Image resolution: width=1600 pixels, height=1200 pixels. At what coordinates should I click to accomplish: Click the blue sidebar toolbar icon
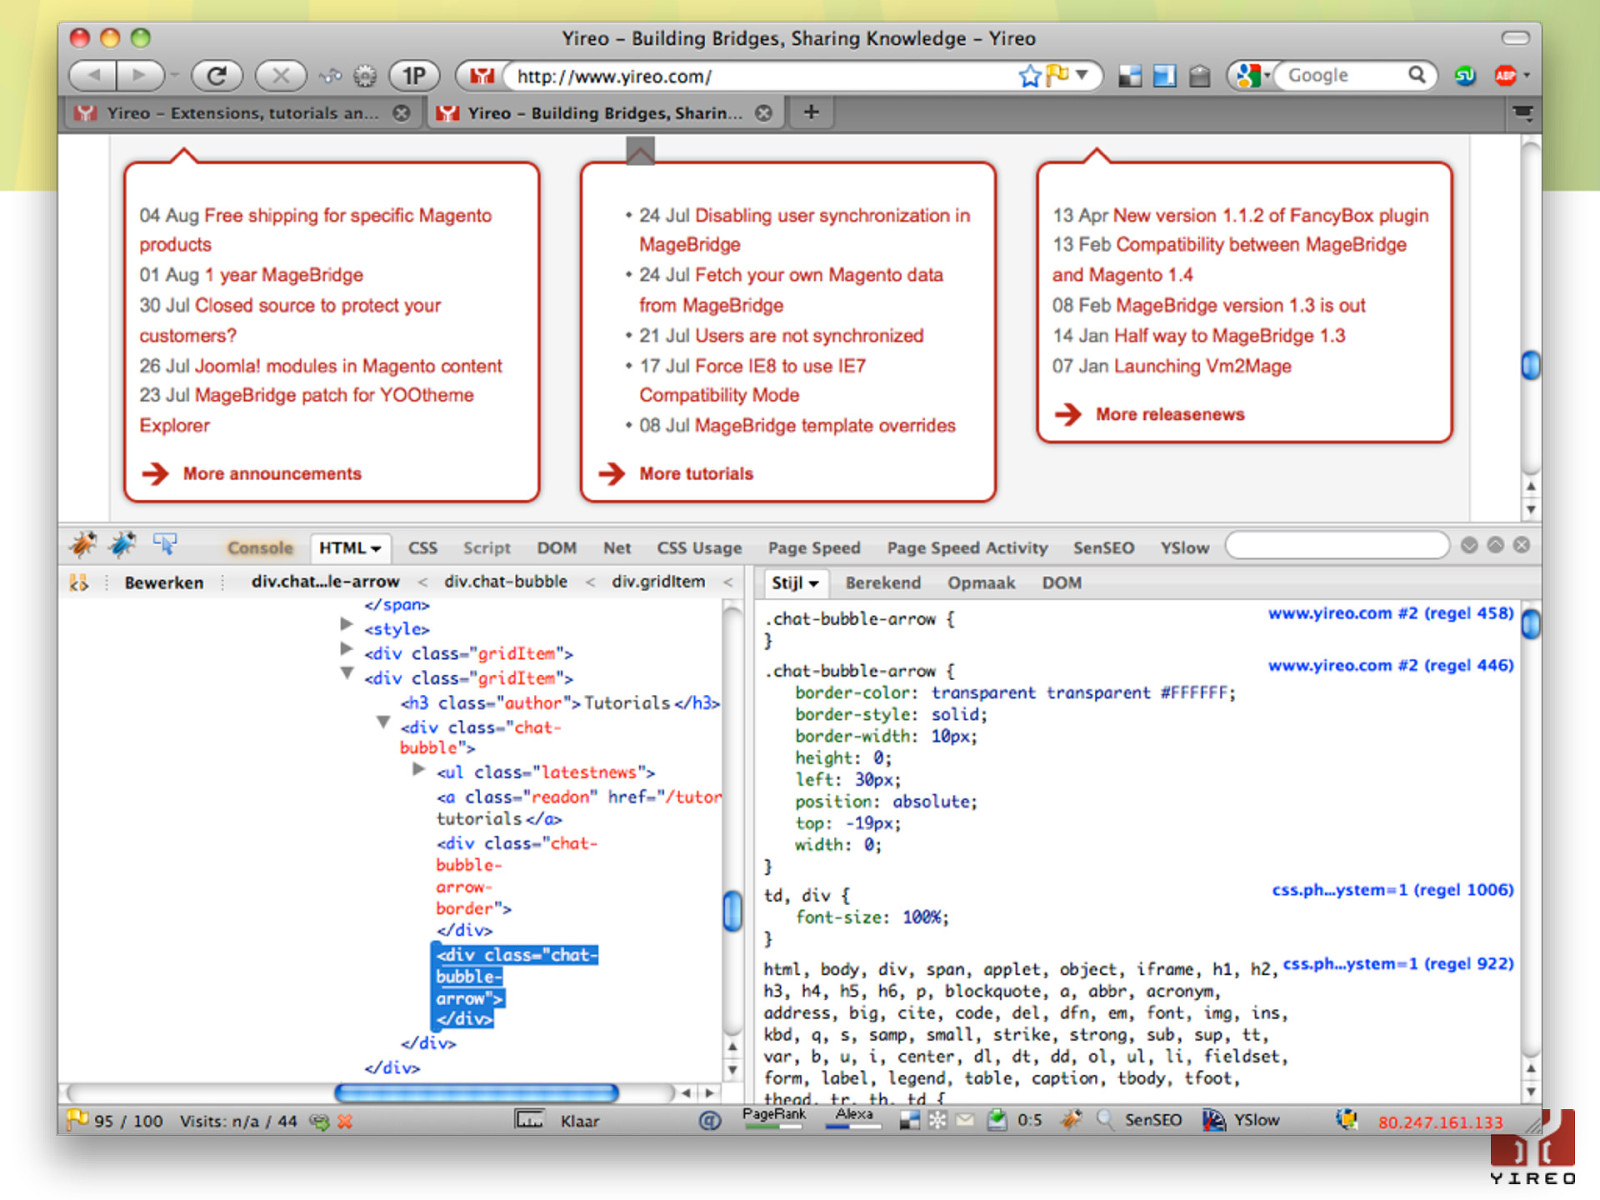click(x=1164, y=76)
